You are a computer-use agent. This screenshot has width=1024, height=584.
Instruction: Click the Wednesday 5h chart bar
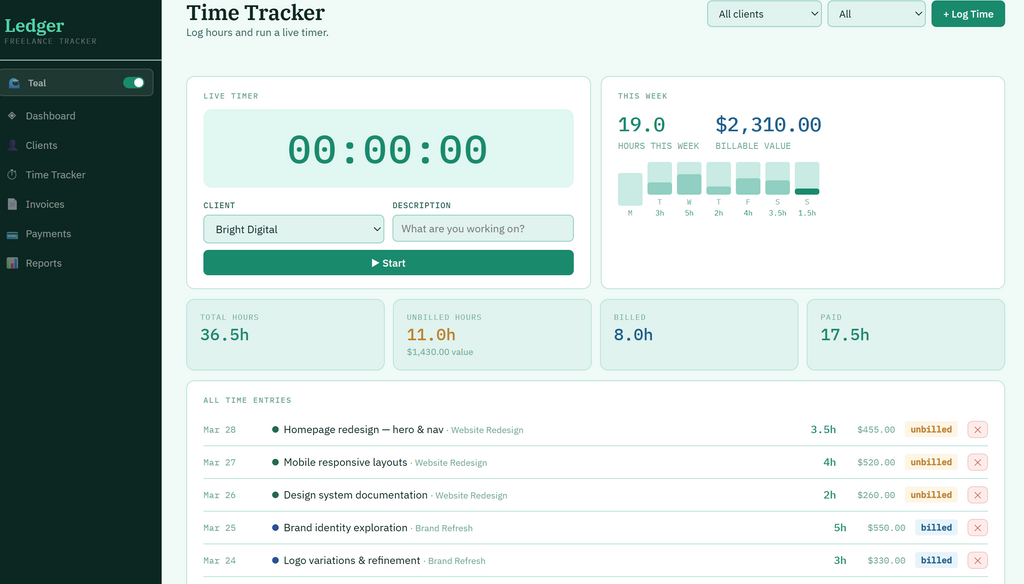click(x=689, y=178)
